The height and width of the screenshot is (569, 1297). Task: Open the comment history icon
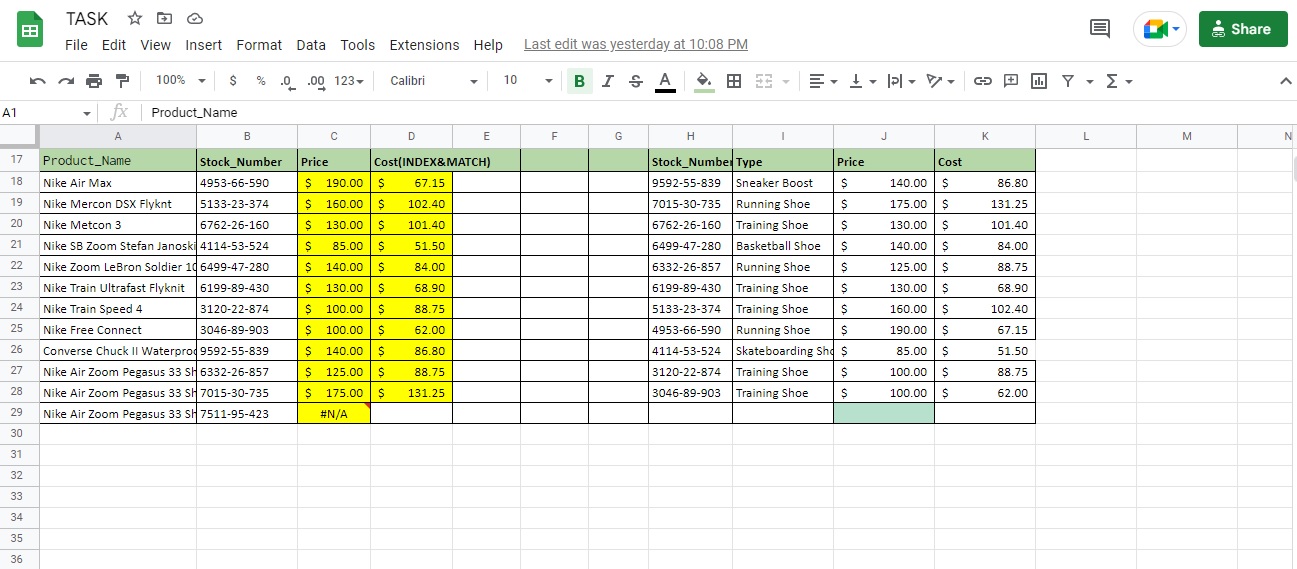point(1100,29)
